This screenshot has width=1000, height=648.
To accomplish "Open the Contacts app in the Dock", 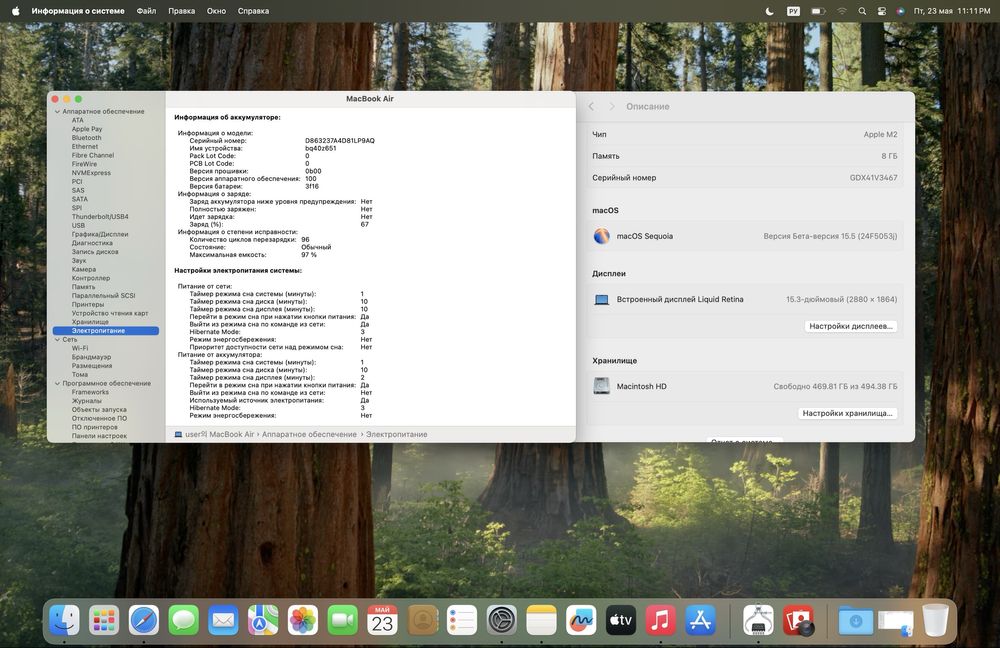I will [x=422, y=620].
